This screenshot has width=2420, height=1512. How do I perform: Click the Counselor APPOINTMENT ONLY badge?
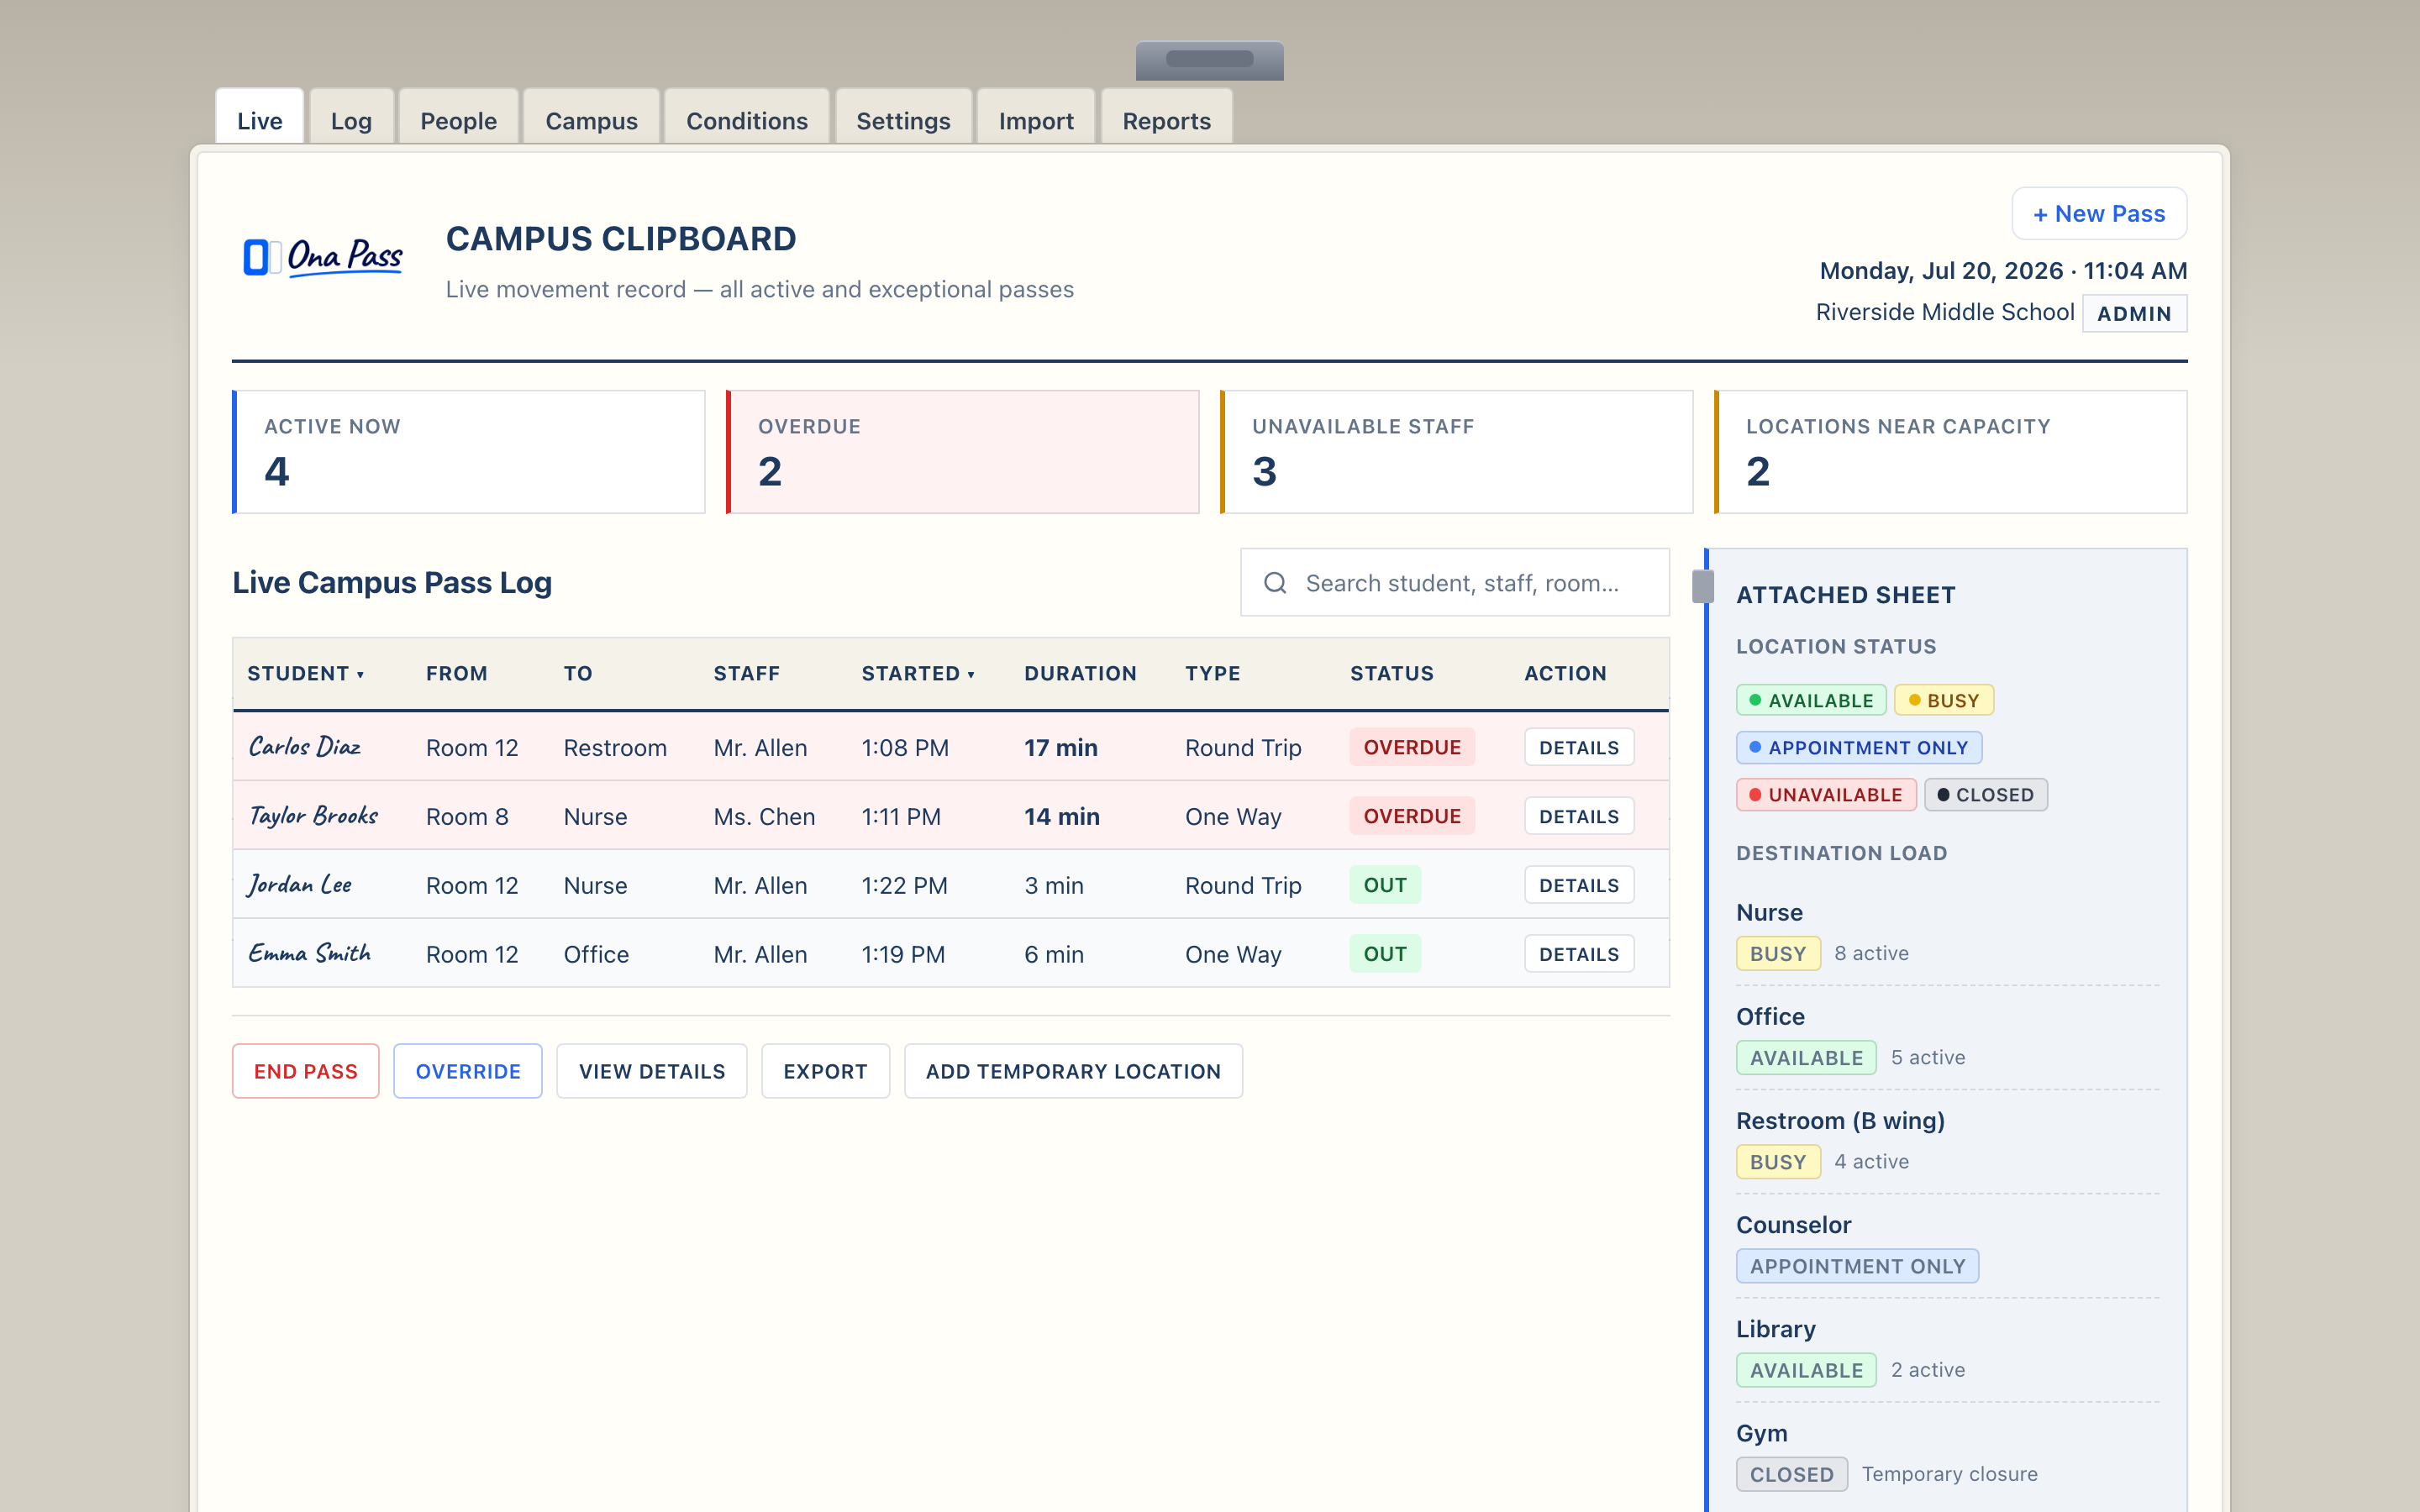click(x=1857, y=1265)
